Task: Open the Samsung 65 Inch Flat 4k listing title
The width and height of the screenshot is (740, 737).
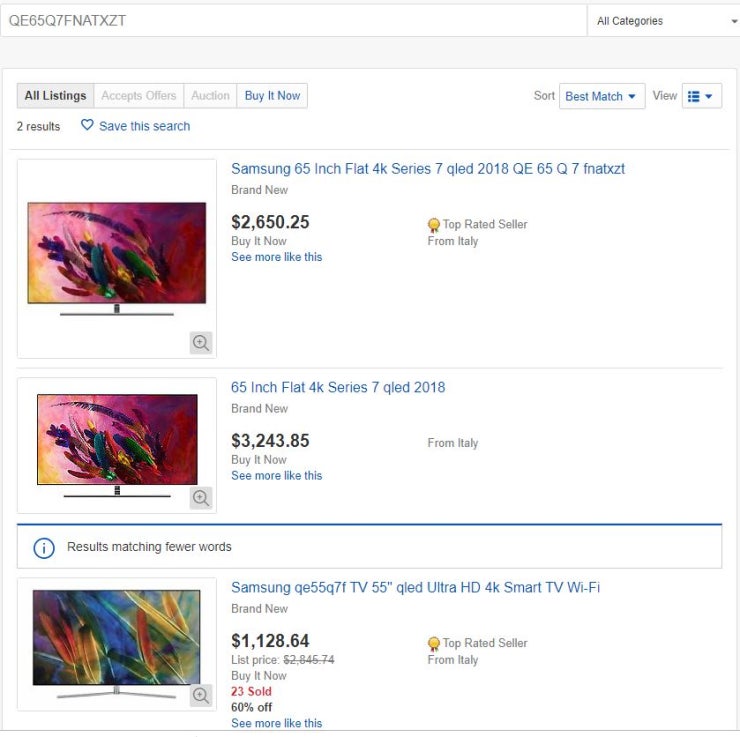Action: [428, 169]
